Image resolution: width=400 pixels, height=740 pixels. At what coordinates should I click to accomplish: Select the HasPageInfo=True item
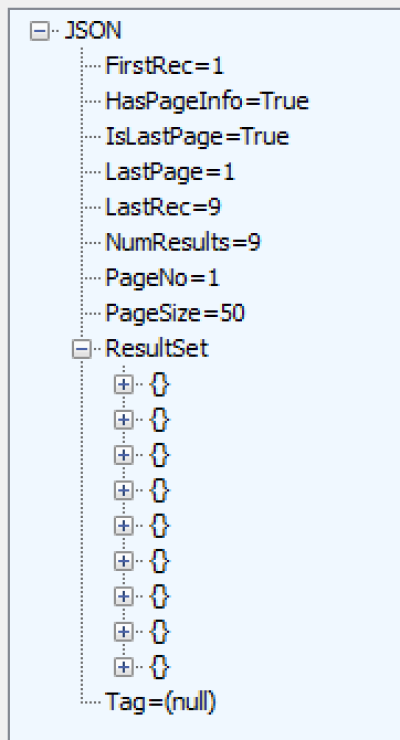pos(207,101)
